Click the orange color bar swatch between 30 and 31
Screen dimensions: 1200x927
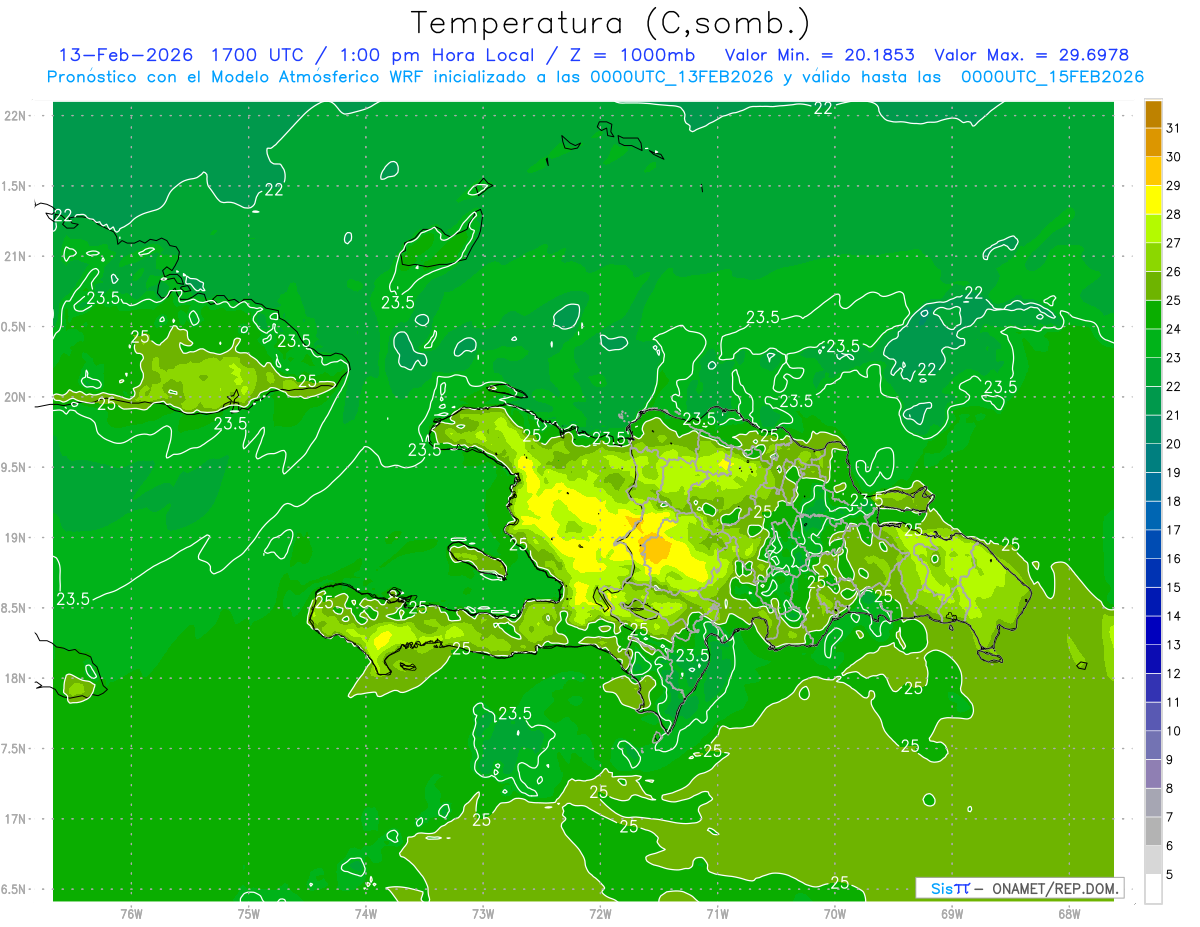pos(1153,142)
